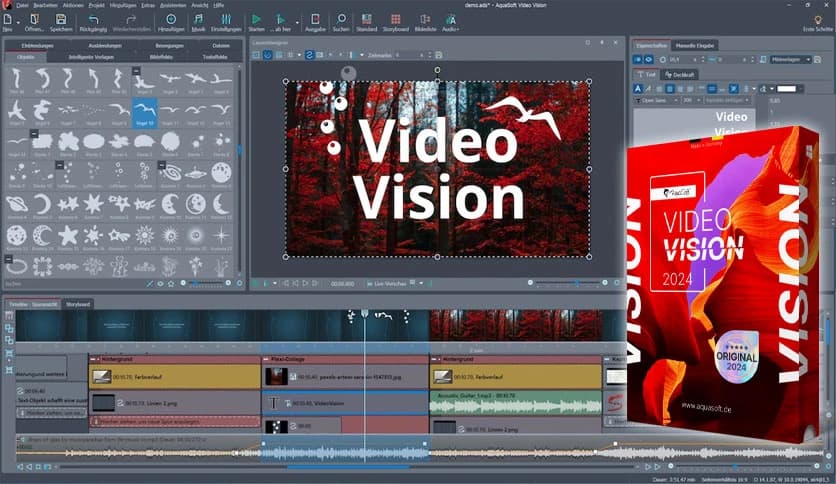
Task: Collapse the first Hintergrund chapter in timeline
Action: point(93,359)
